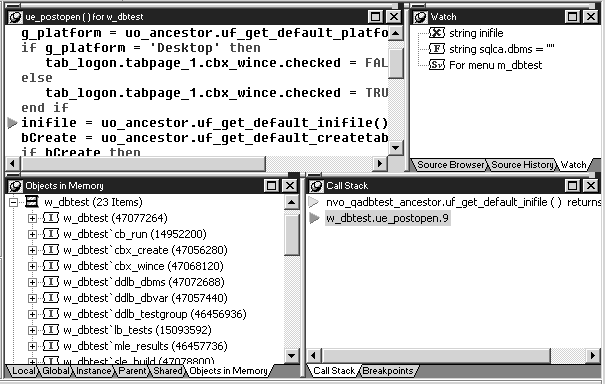Expand the w_dbtest`ddlb_dbms node
This screenshot has width=605, height=384.
32,282
